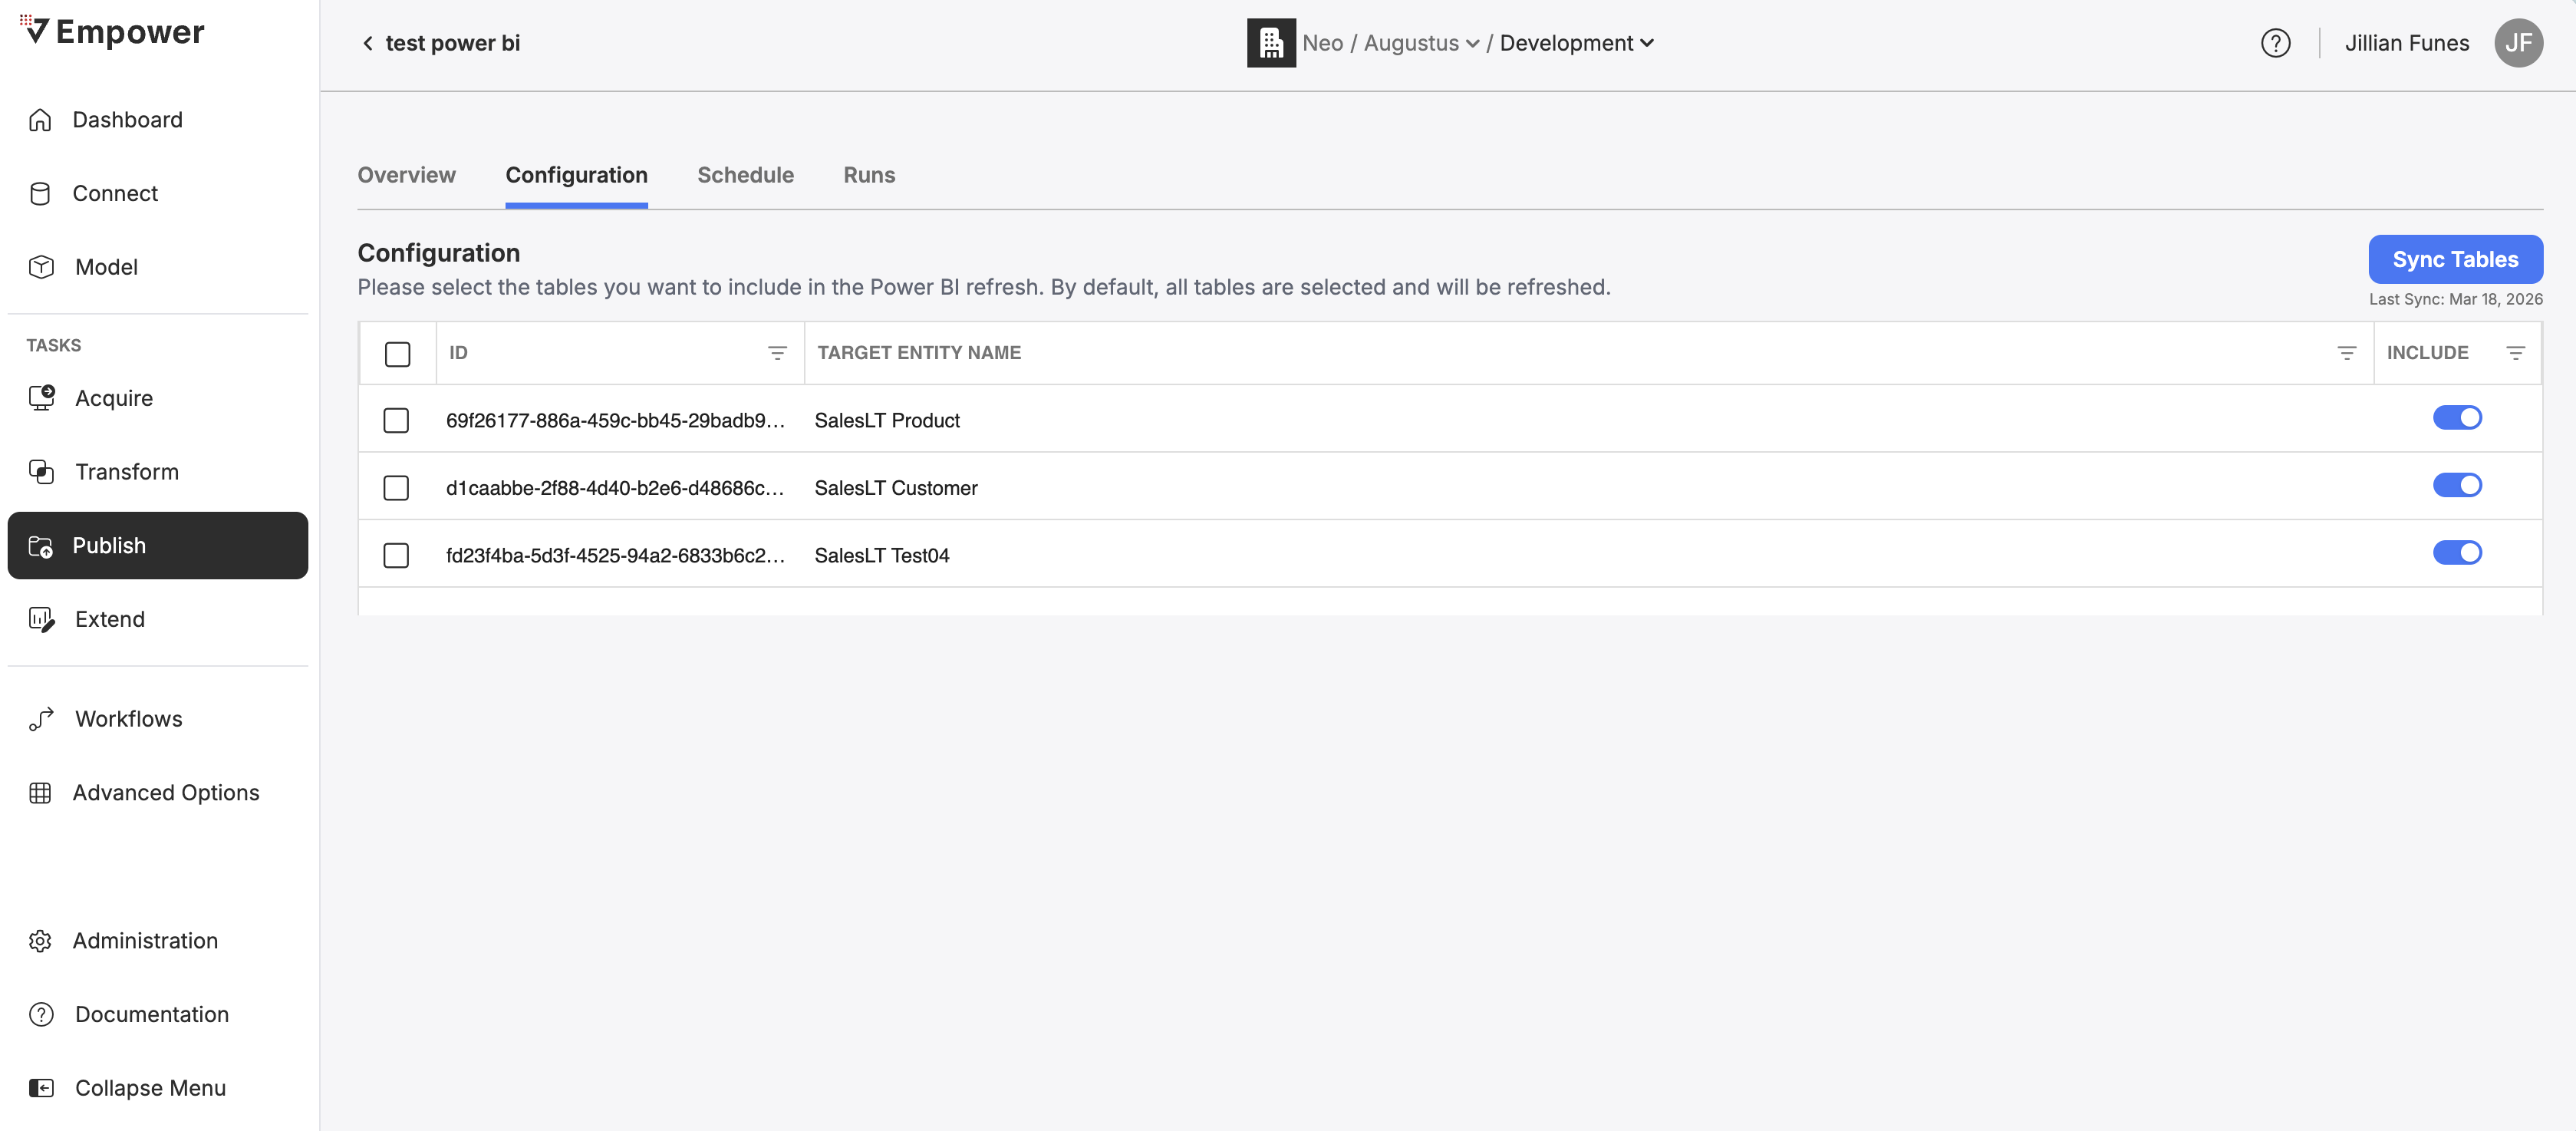Image resolution: width=2576 pixels, height=1131 pixels.
Task: Tick the select-all header checkbox
Action: click(x=397, y=354)
